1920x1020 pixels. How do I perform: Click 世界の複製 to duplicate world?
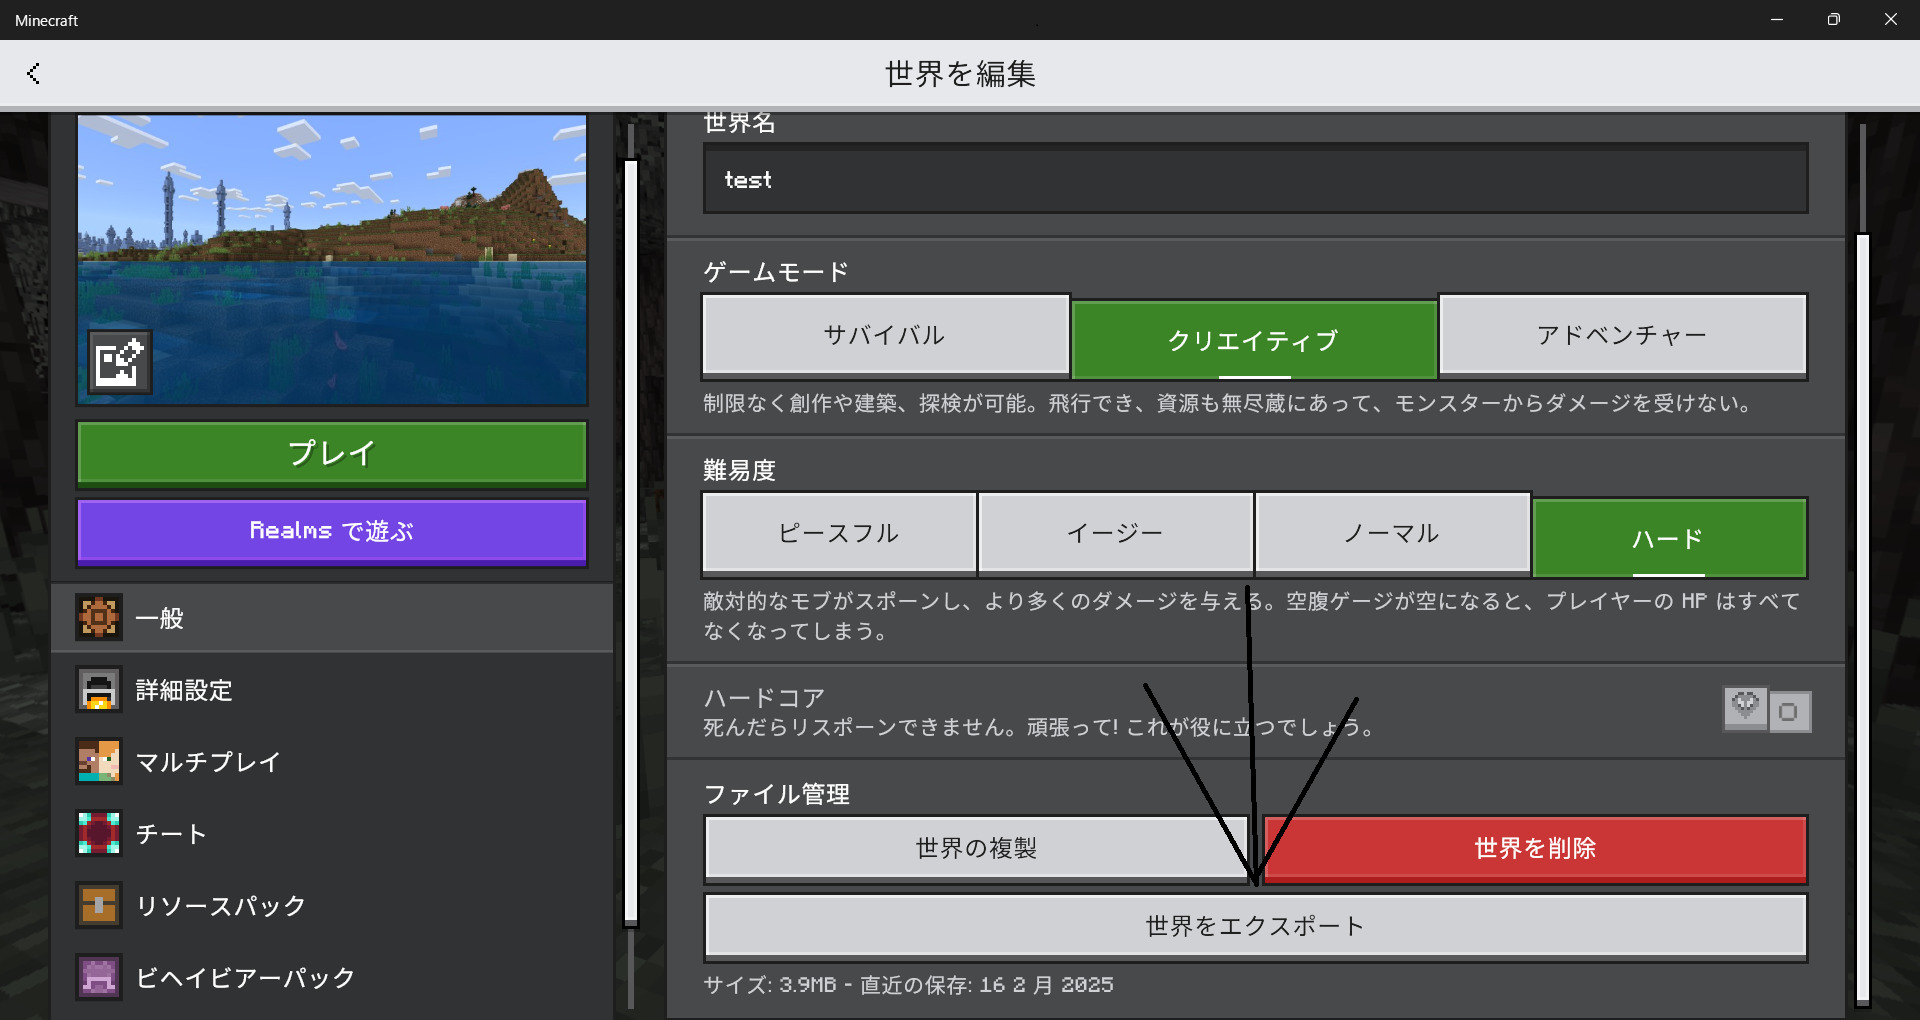977,848
